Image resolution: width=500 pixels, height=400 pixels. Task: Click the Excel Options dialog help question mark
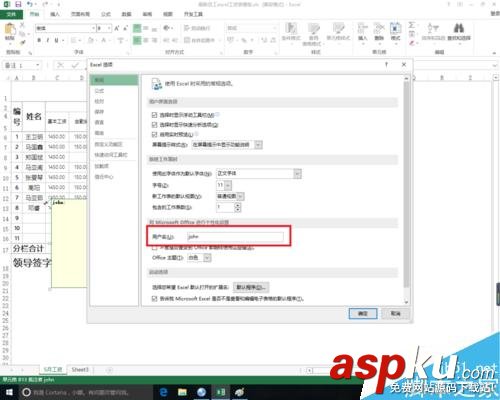click(x=387, y=64)
